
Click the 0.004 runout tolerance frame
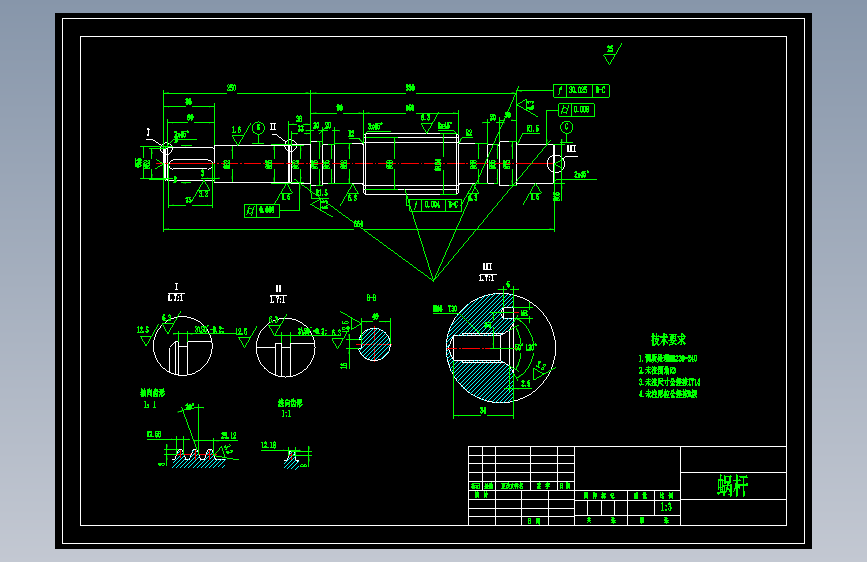coord(434,205)
